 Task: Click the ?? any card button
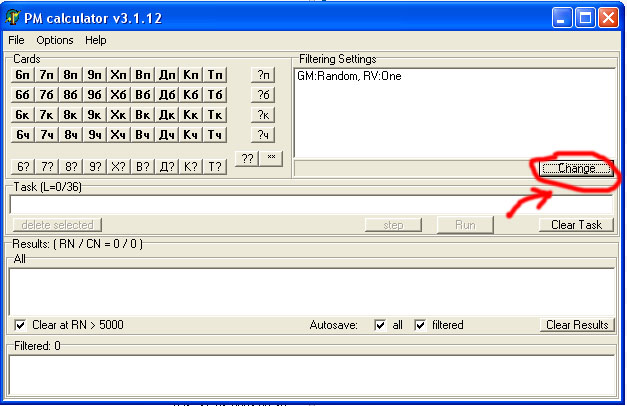point(247,159)
